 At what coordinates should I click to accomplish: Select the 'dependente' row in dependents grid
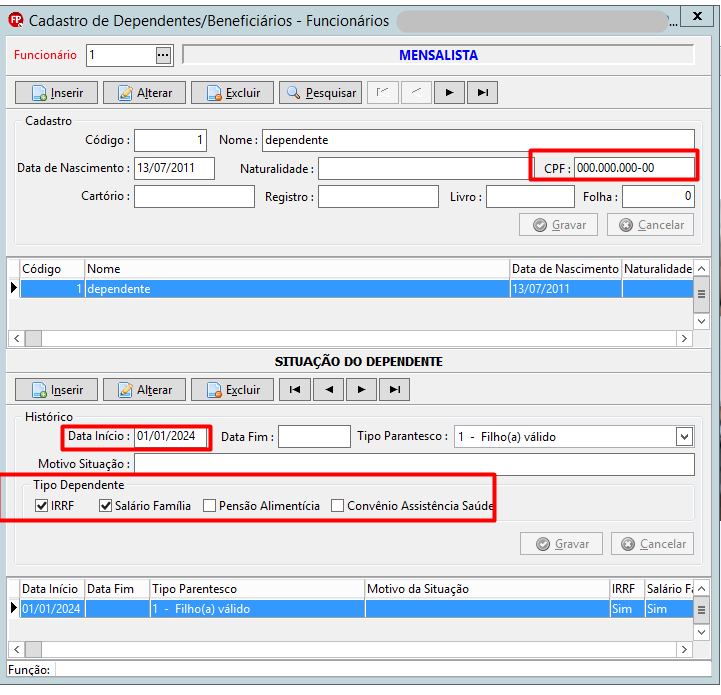(356, 289)
